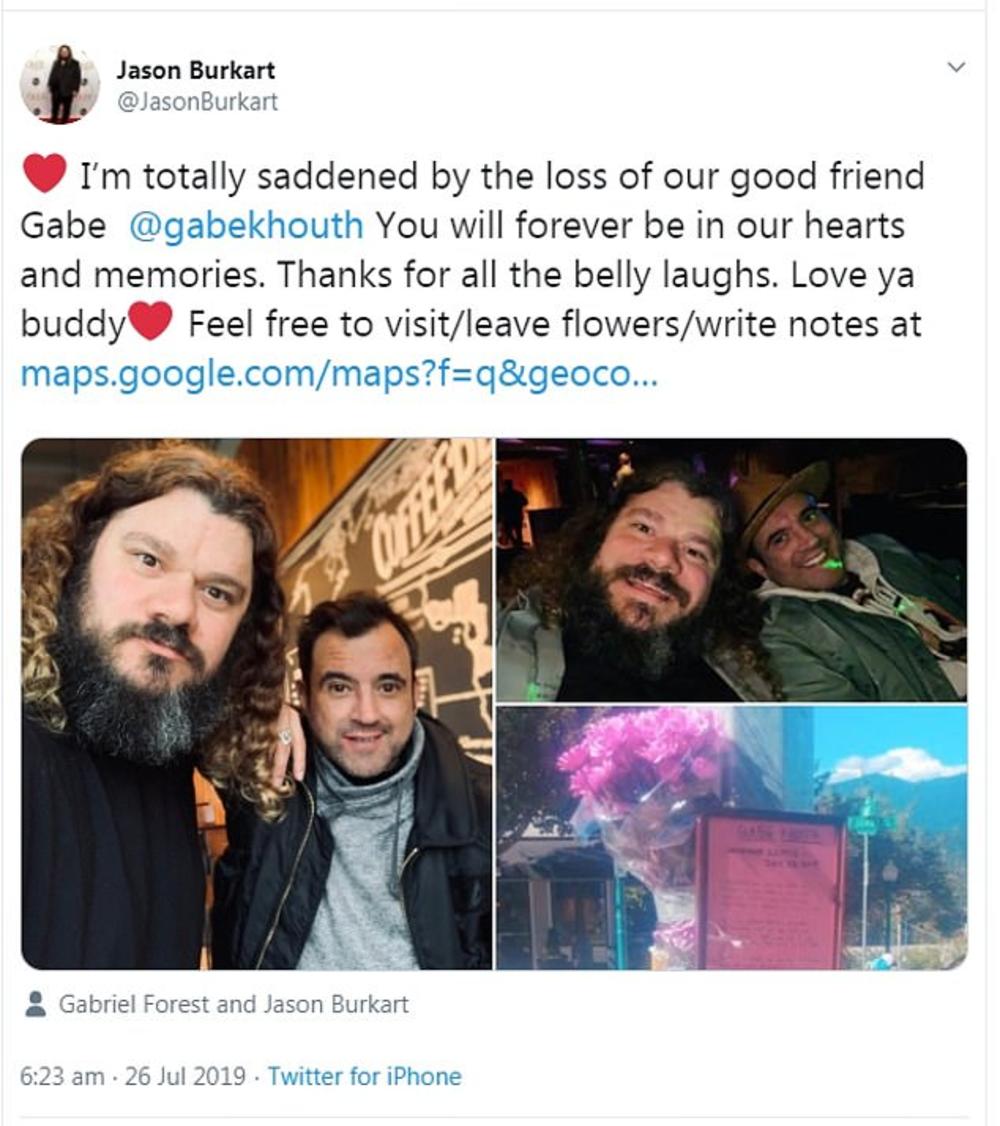Click the 26 Jul 2019 date
The height and width of the screenshot is (1126, 1000).
(x=185, y=1076)
